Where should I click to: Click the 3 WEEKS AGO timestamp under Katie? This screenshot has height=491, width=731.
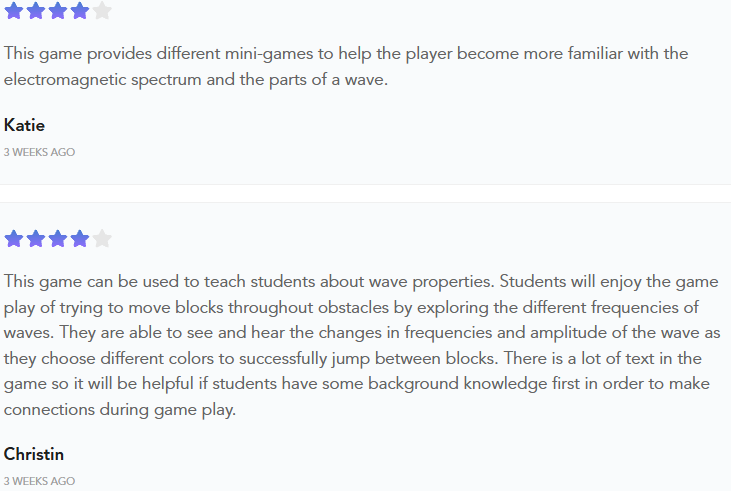[39, 152]
